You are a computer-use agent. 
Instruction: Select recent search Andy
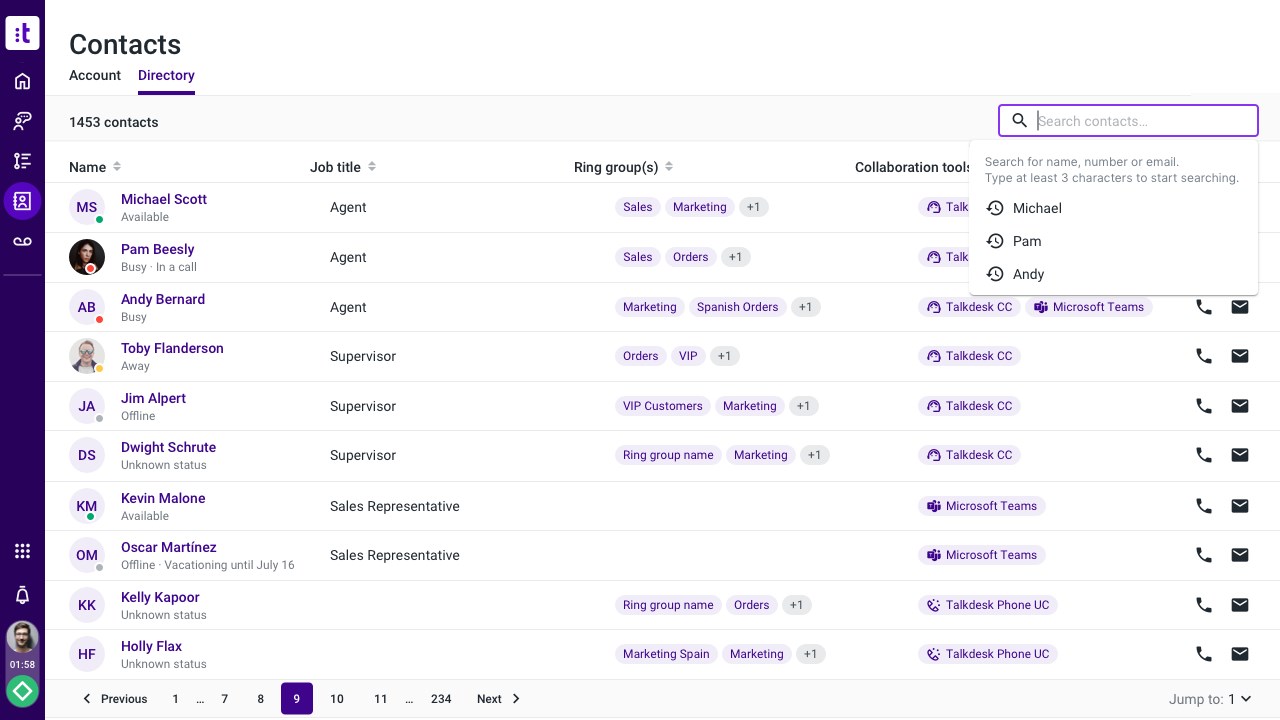[x=1028, y=274]
